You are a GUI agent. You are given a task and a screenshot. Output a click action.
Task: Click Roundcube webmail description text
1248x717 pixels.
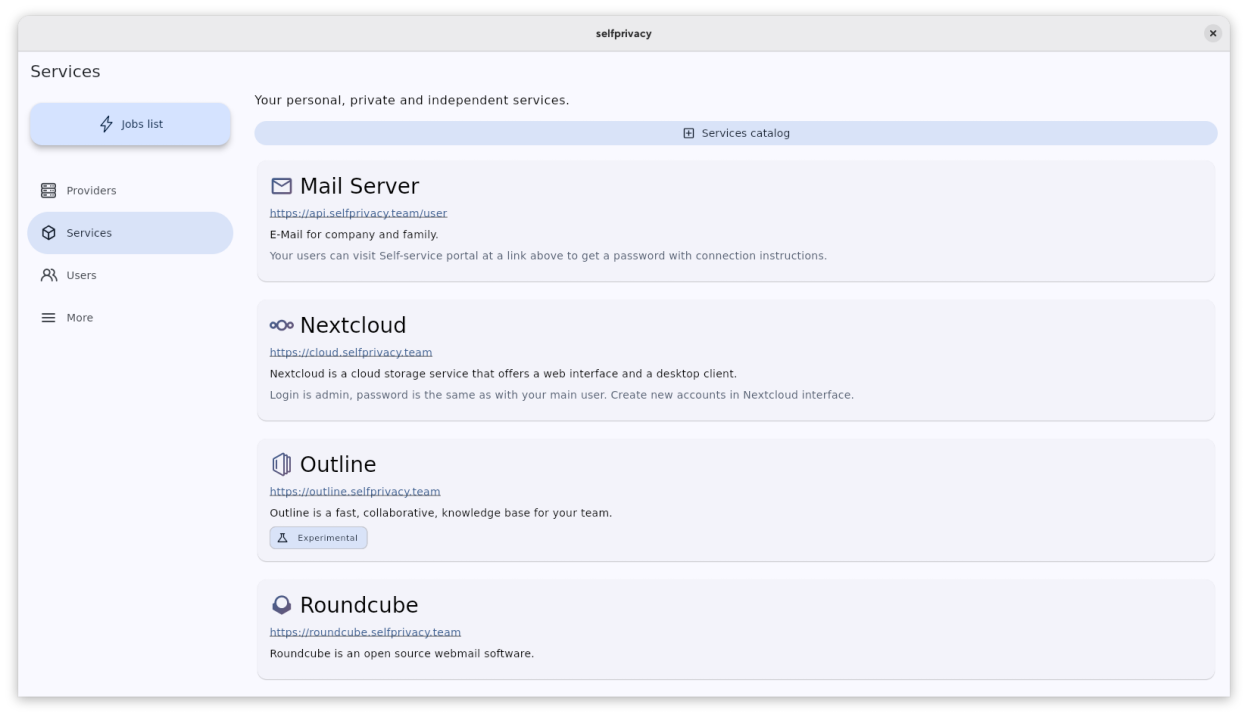coord(402,654)
